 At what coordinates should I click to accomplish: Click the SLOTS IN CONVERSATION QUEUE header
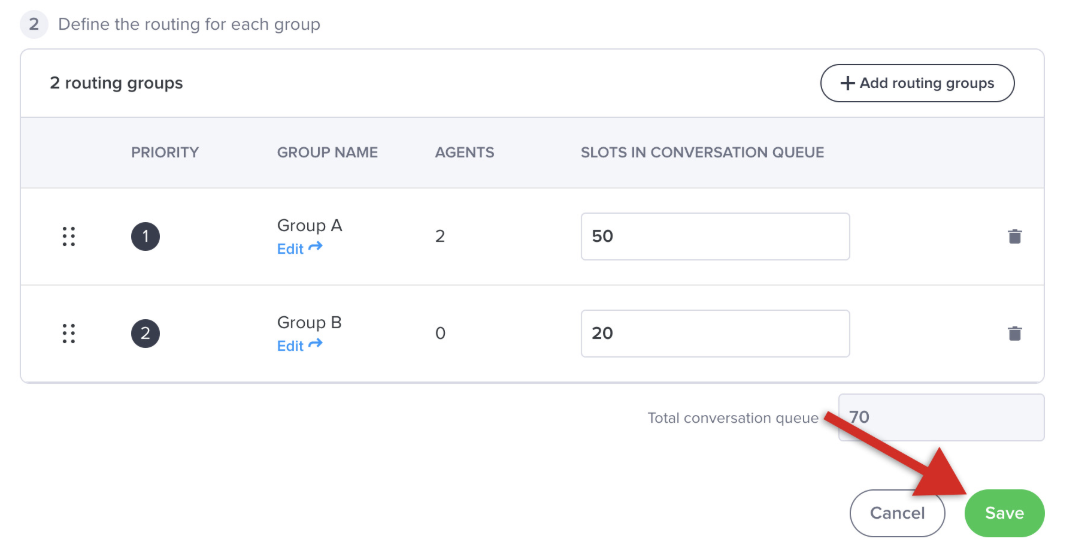[702, 153]
